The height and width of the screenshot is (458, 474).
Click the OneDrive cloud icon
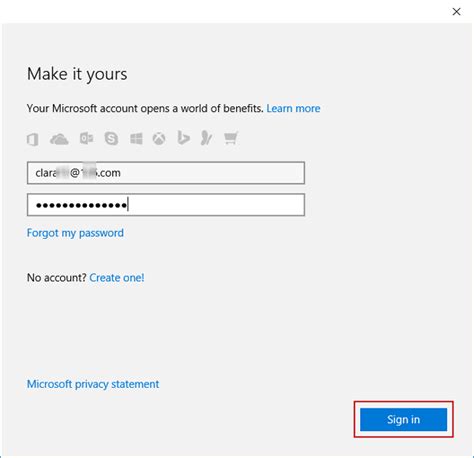[x=59, y=139]
